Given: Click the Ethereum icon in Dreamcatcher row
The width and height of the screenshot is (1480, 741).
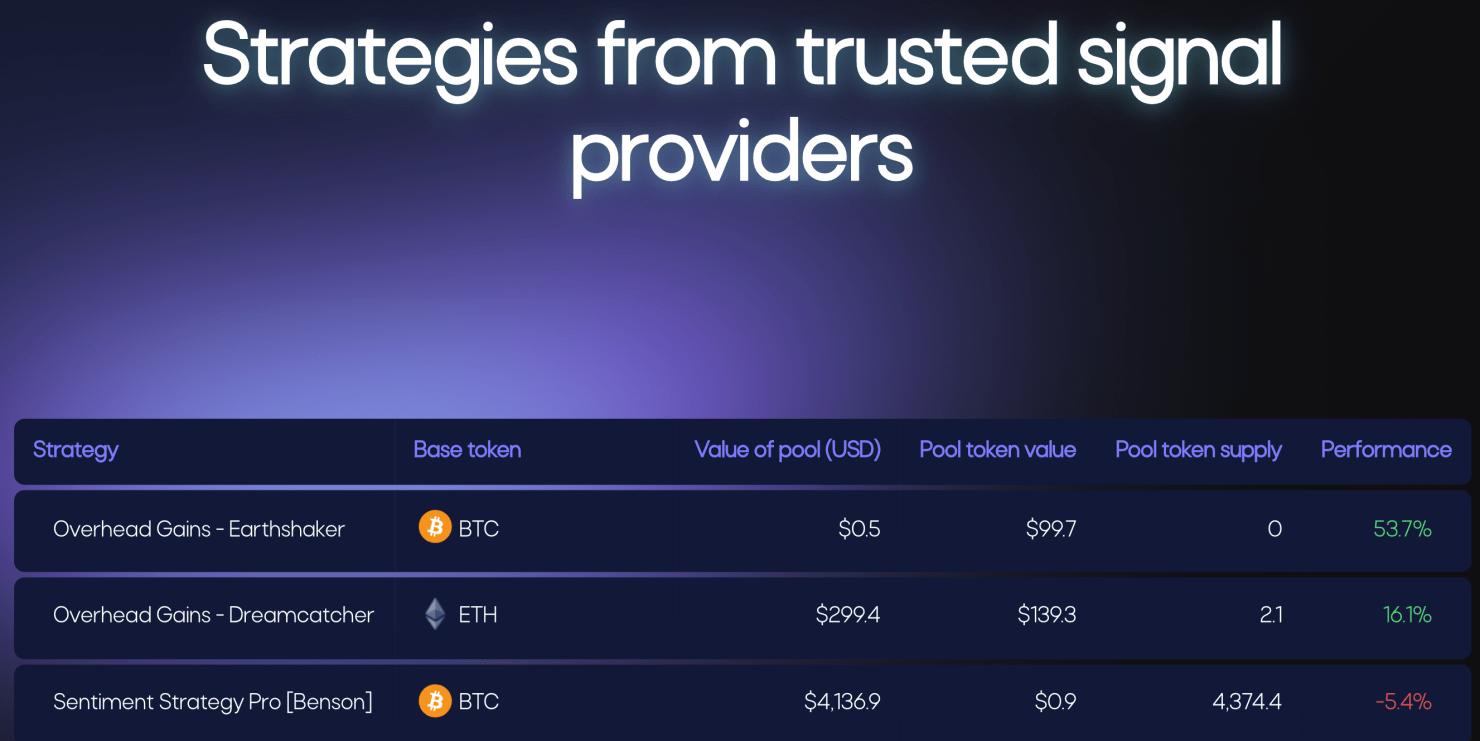Looking at the screenshot, I should (x=435, y=614).
